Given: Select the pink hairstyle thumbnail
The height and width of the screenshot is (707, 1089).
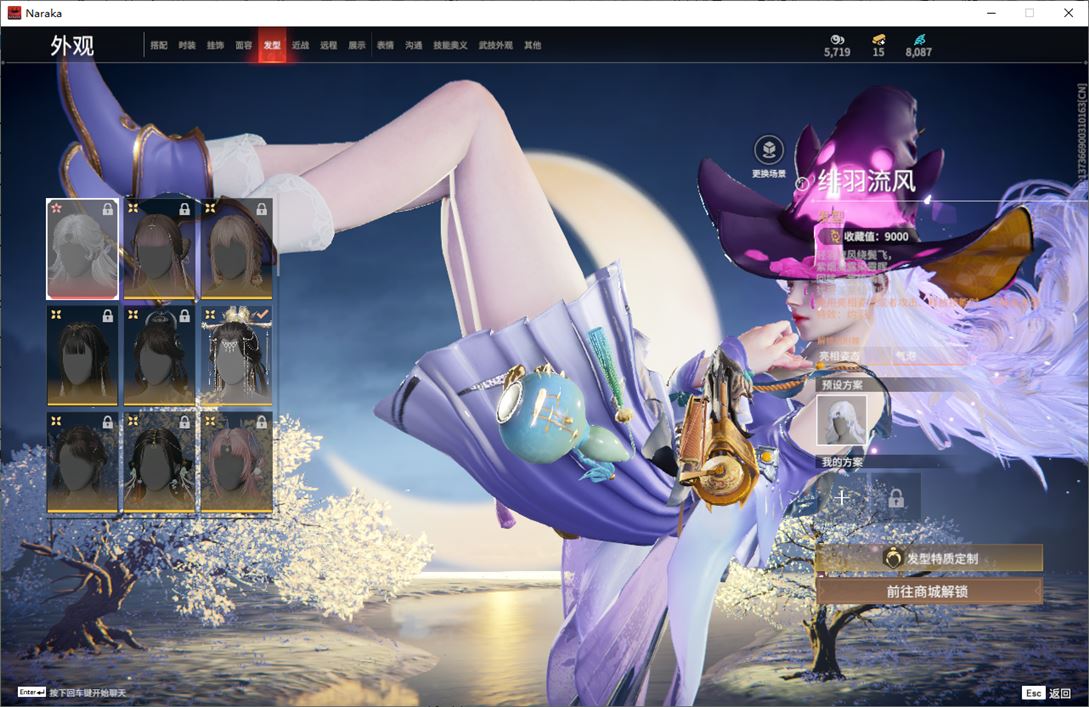Looking at the screenshot, I should pos(236,463).
